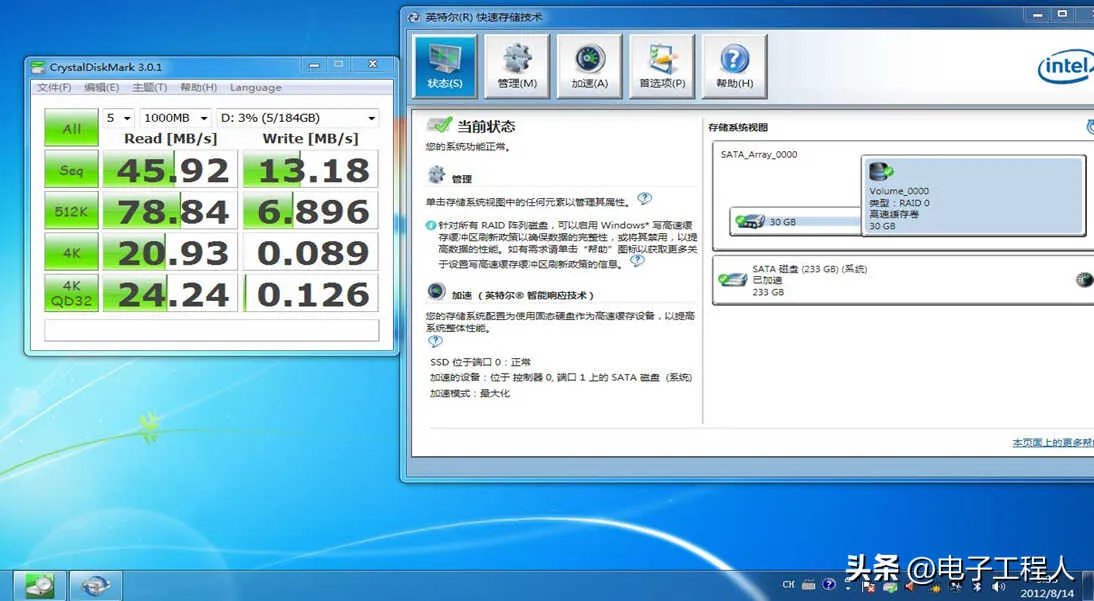Run the 4K QD32 test
The width and height of the screenshot is (1094, 601).
pyautogui.click(x=71, y=287)
